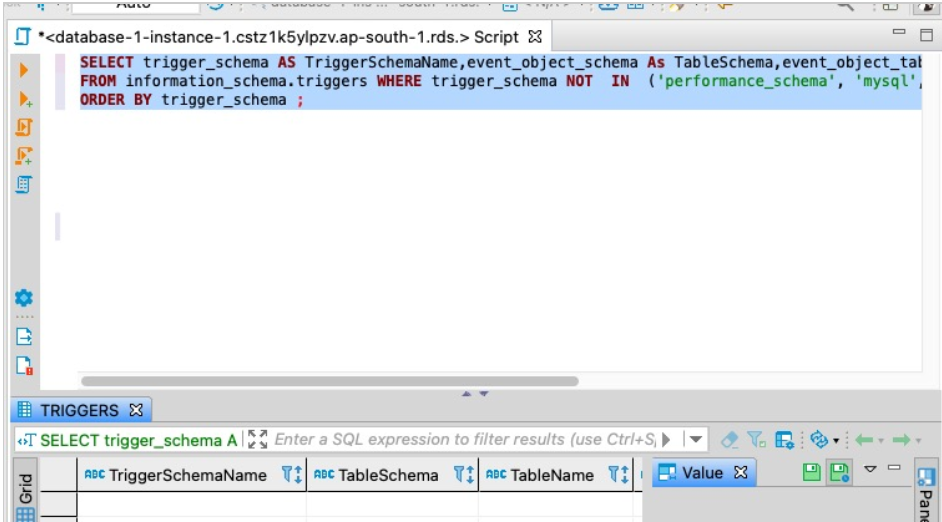Image resolution: width=942 pixels, height=522 pixels.
Task: Close the TRIGGERS result tab
Action: [x=136, y=410]
